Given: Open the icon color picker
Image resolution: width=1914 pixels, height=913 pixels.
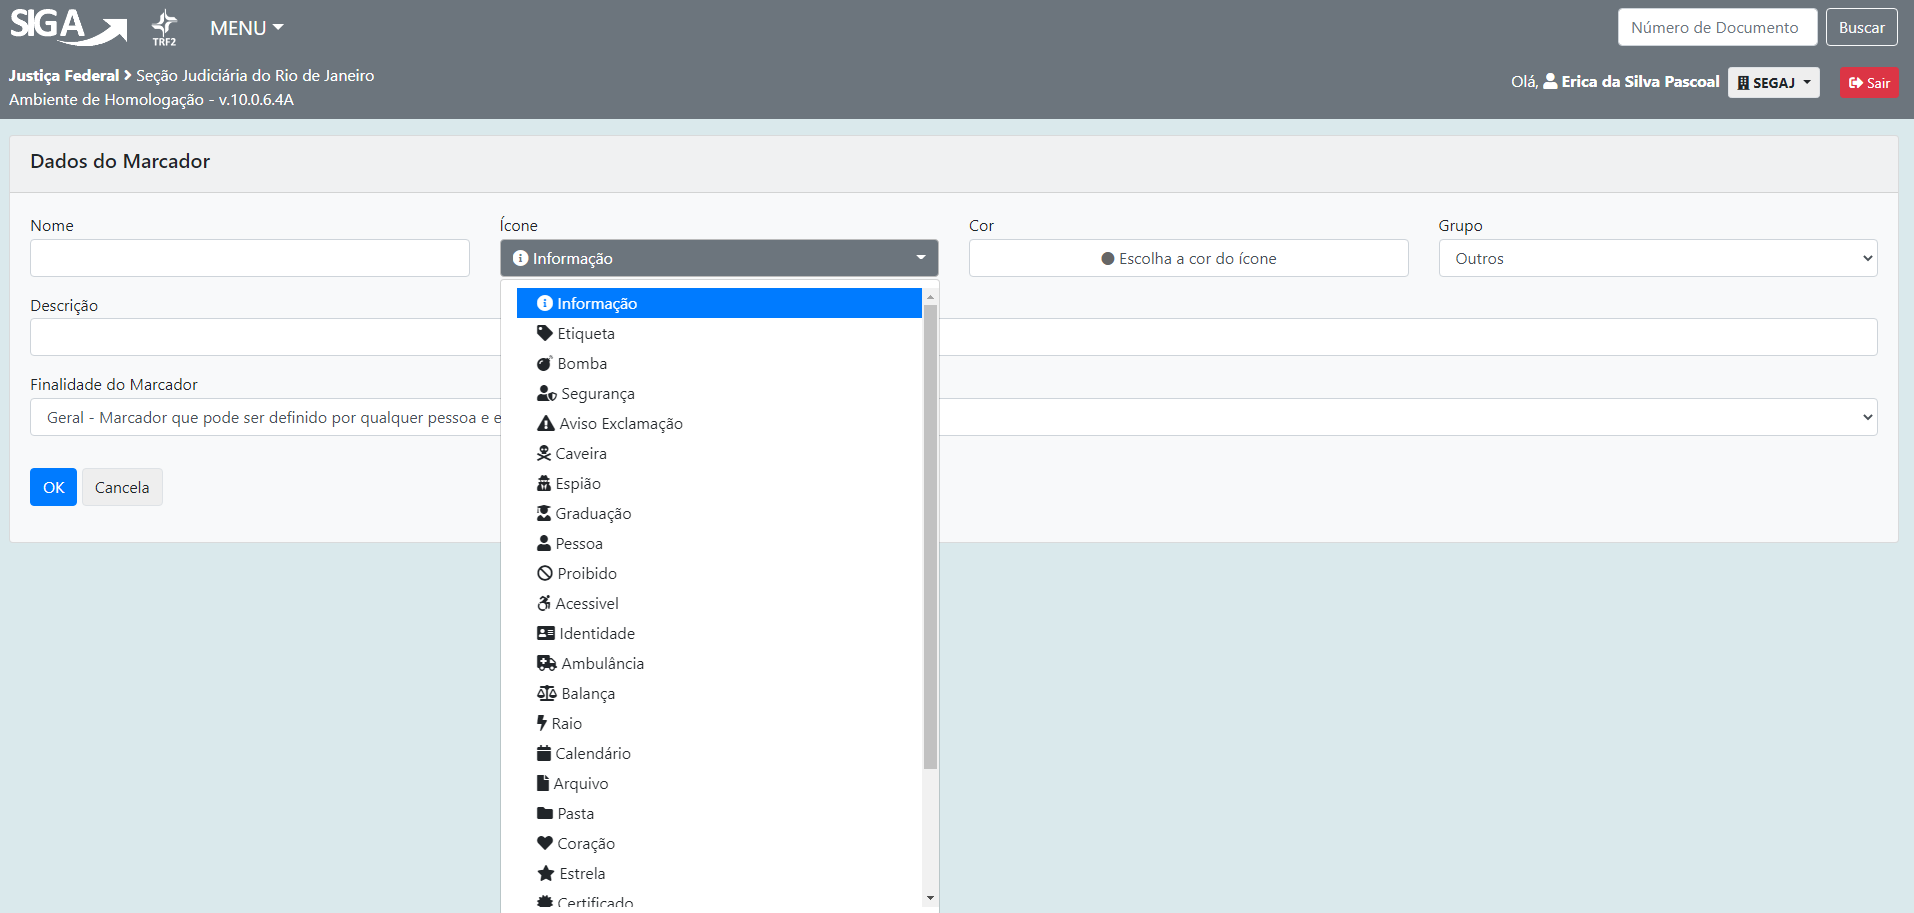Looking at the screenshot, I should click(x=1188, y=259).
